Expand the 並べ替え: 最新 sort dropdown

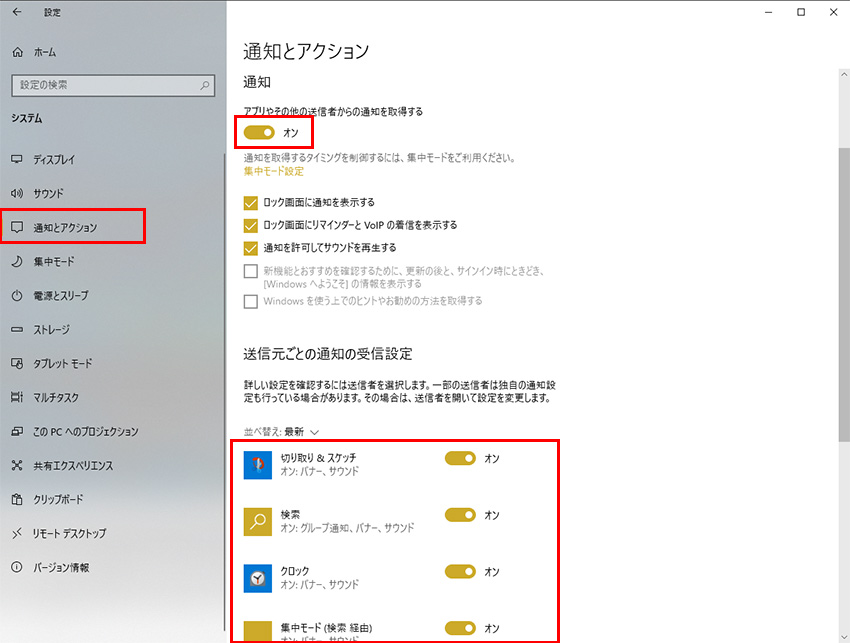(281, 432)
